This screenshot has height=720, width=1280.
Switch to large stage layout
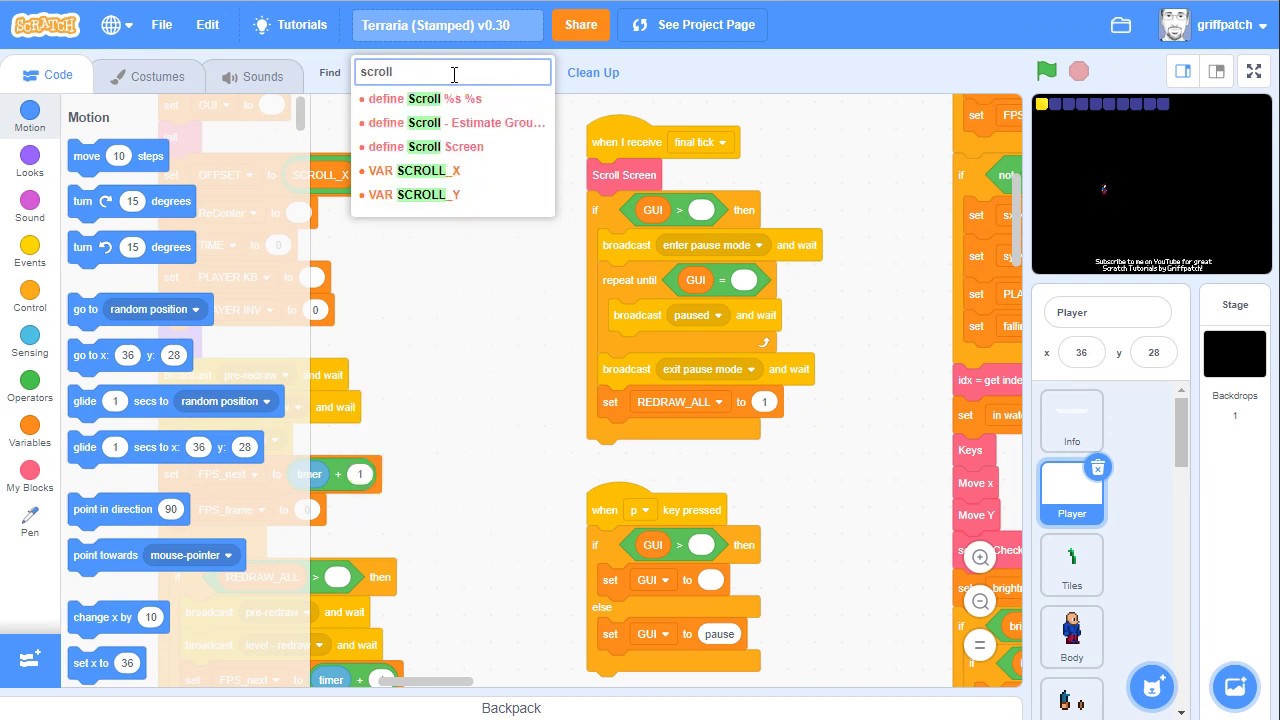click(1217, 71)
